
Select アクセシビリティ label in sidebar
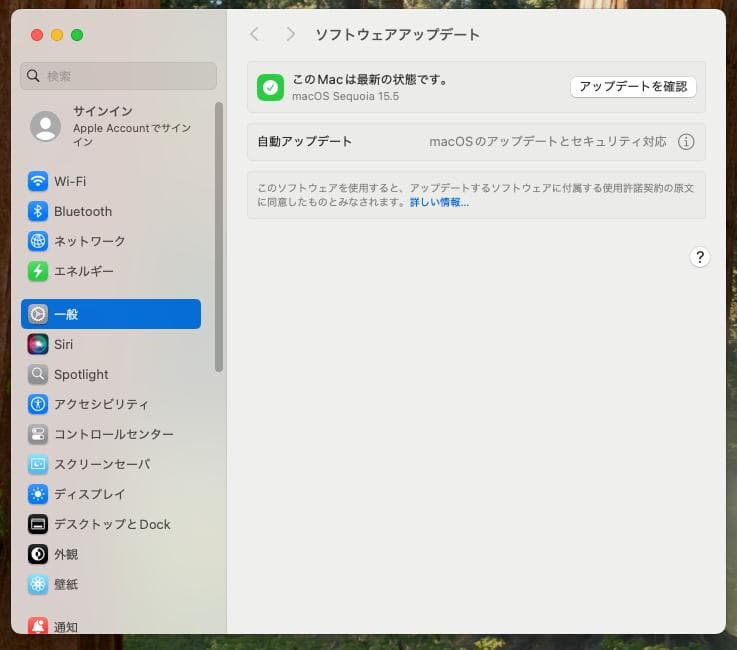(101, 404)
